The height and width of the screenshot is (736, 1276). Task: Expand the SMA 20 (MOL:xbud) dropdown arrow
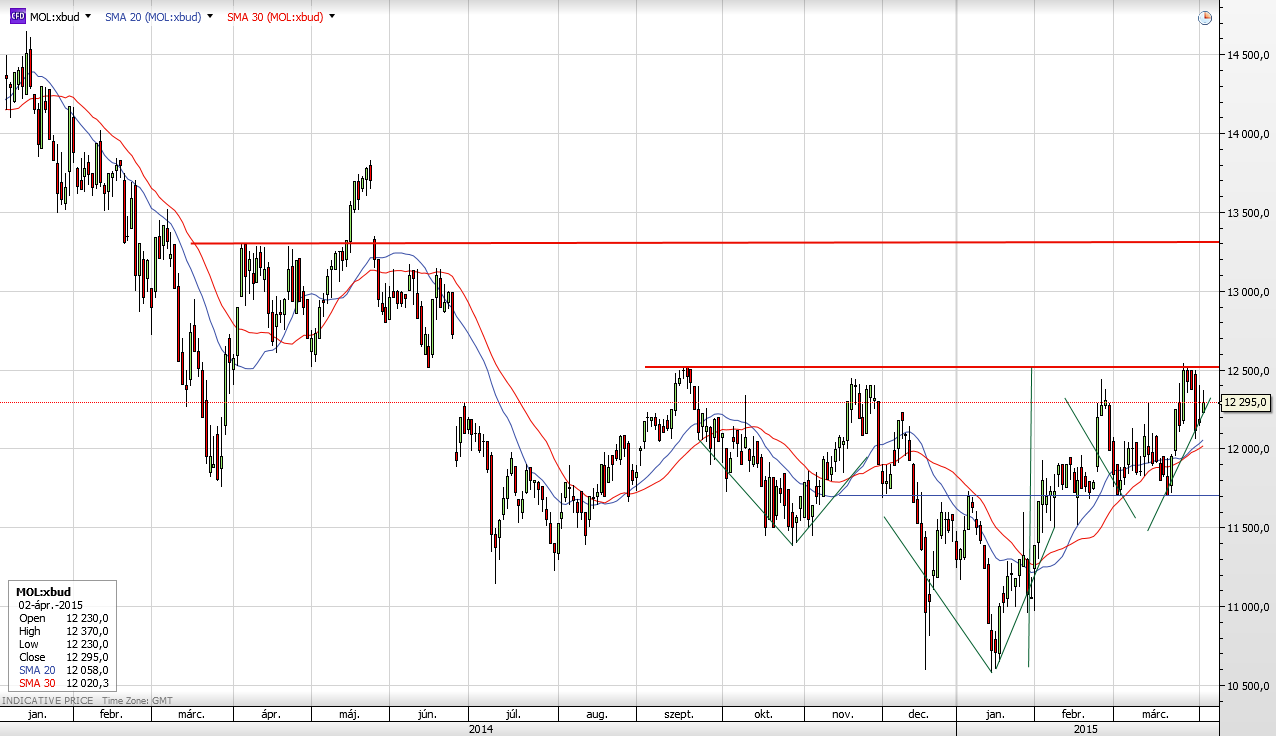click(210, 17)
